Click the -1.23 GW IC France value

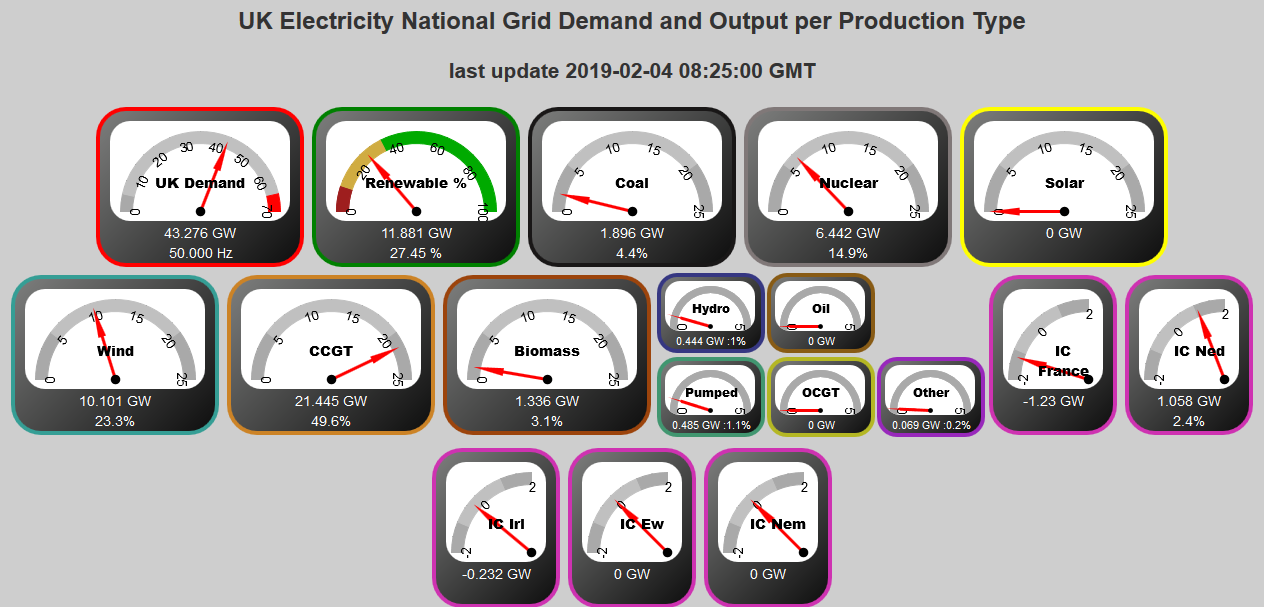coord(1053,401)
